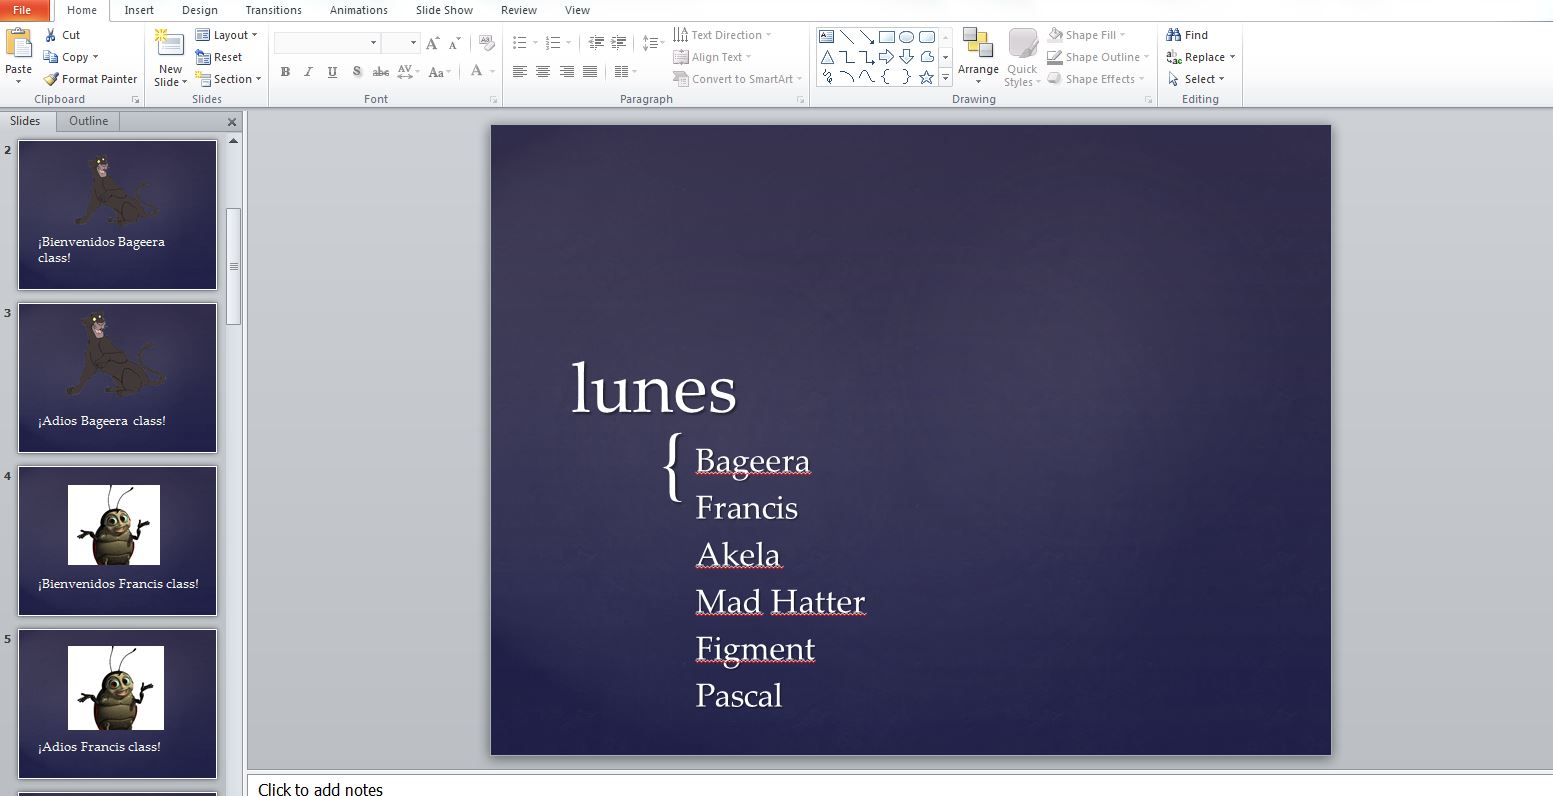The width and height of the screenshot is (1553, 796).
Task: Open the Outline pane tab
Action: point(88,121)
